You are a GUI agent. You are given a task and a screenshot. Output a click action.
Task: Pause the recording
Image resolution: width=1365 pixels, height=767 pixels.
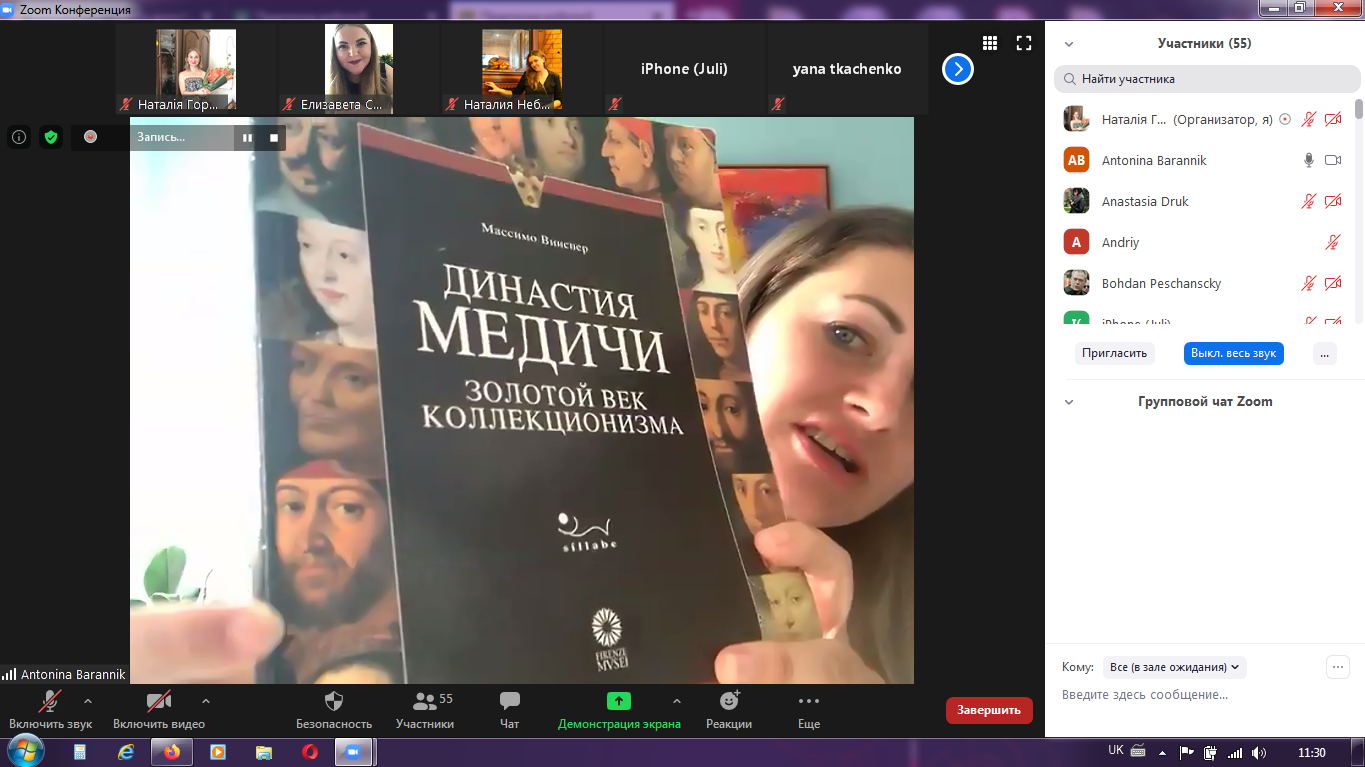[x=247, y=138]
